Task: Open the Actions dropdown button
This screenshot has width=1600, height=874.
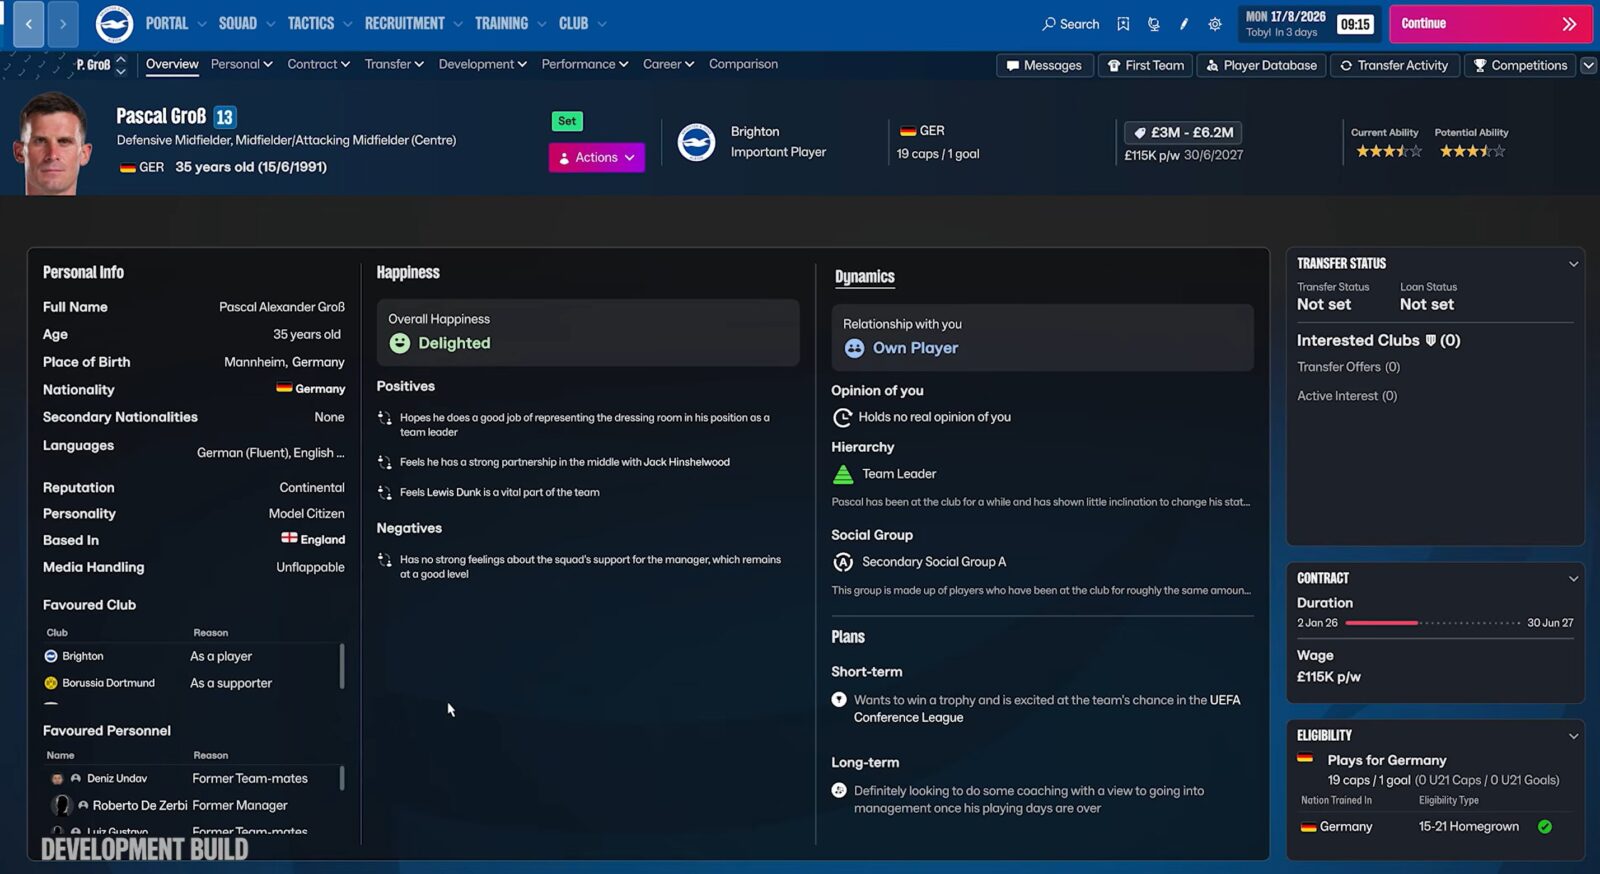Action: click(x=596, y=157)
